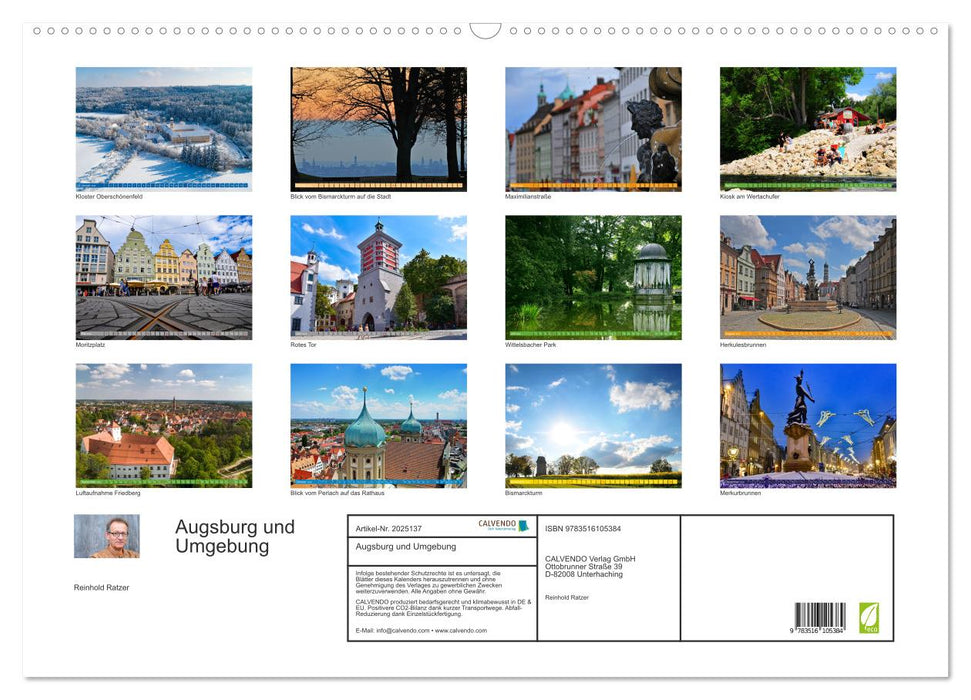Screen dimensions: 971x700
Task: Click the Kiosk am Wertachufer photo
Action: pos(807,128)
